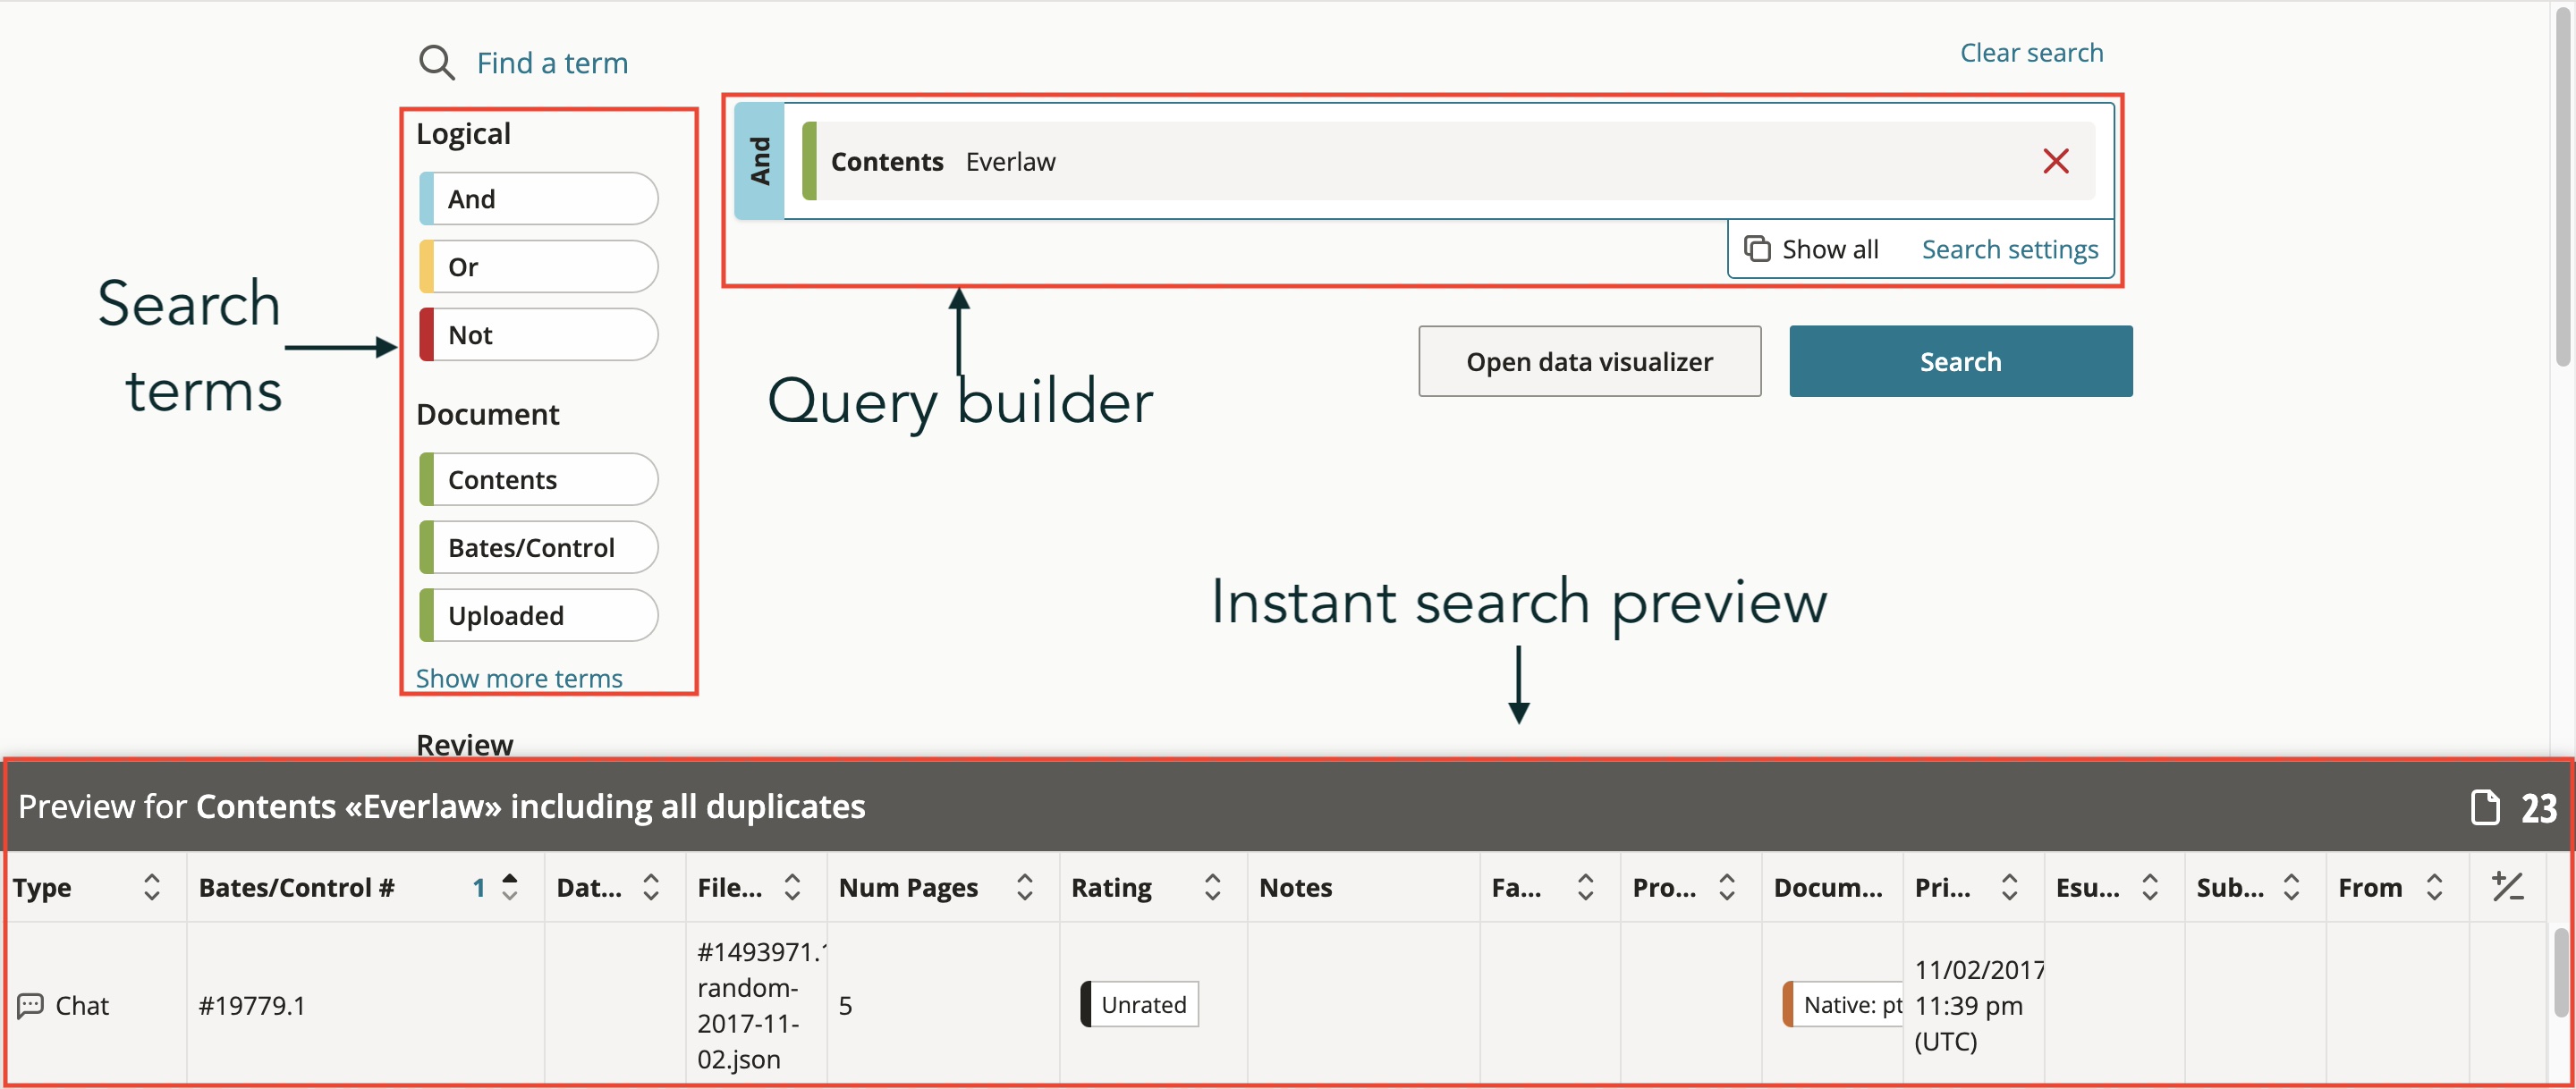Click the Show all duplicates icon
This screenshot has width=2576, height=1089.
pos(1757,248)
